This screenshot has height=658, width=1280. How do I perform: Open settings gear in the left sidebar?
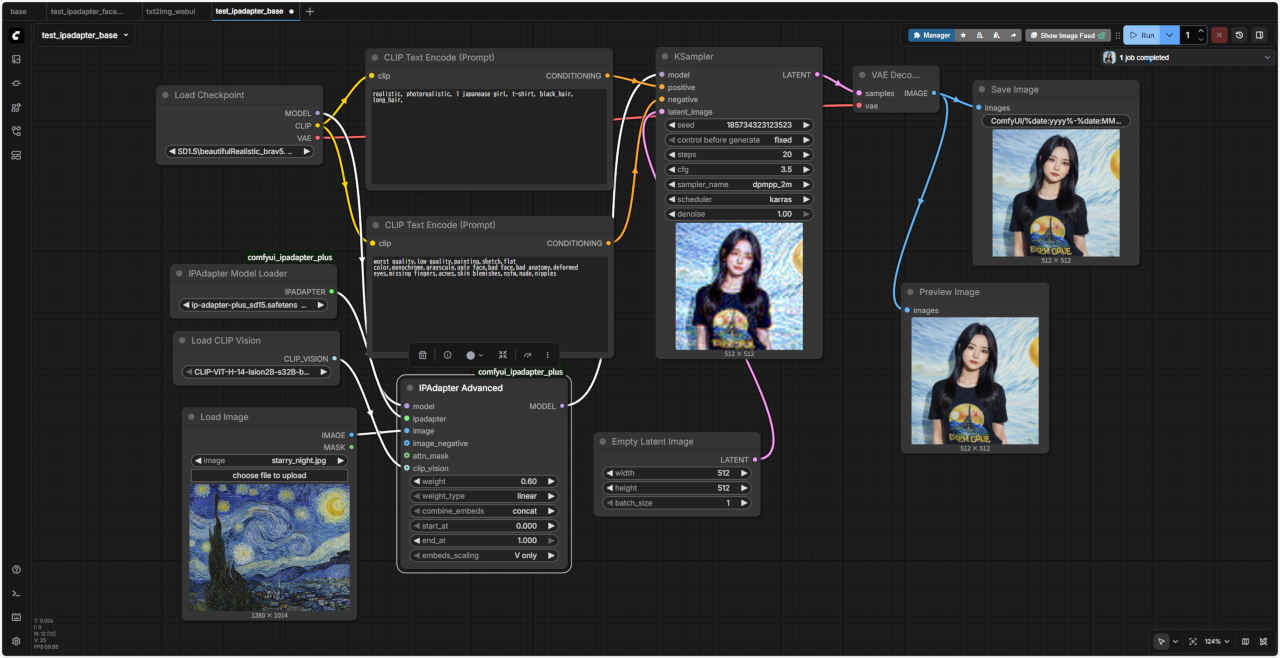pos(16,641)
